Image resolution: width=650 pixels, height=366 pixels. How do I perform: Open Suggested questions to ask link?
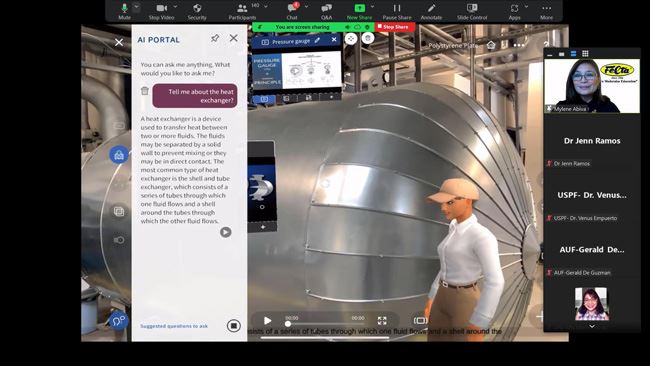click(x=174, y=326)
